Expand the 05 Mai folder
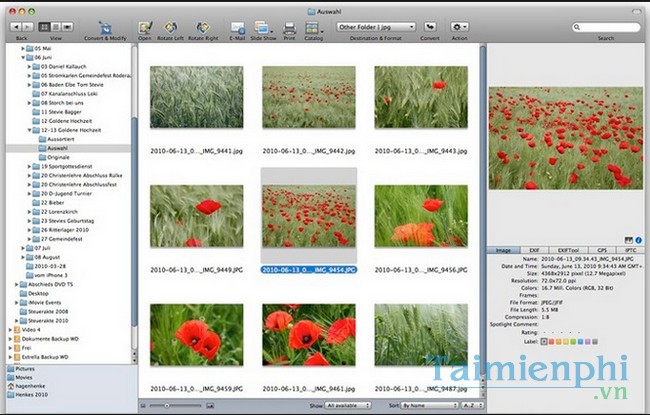The width and height of the screenshot is (650, 415). coord(23,49)
